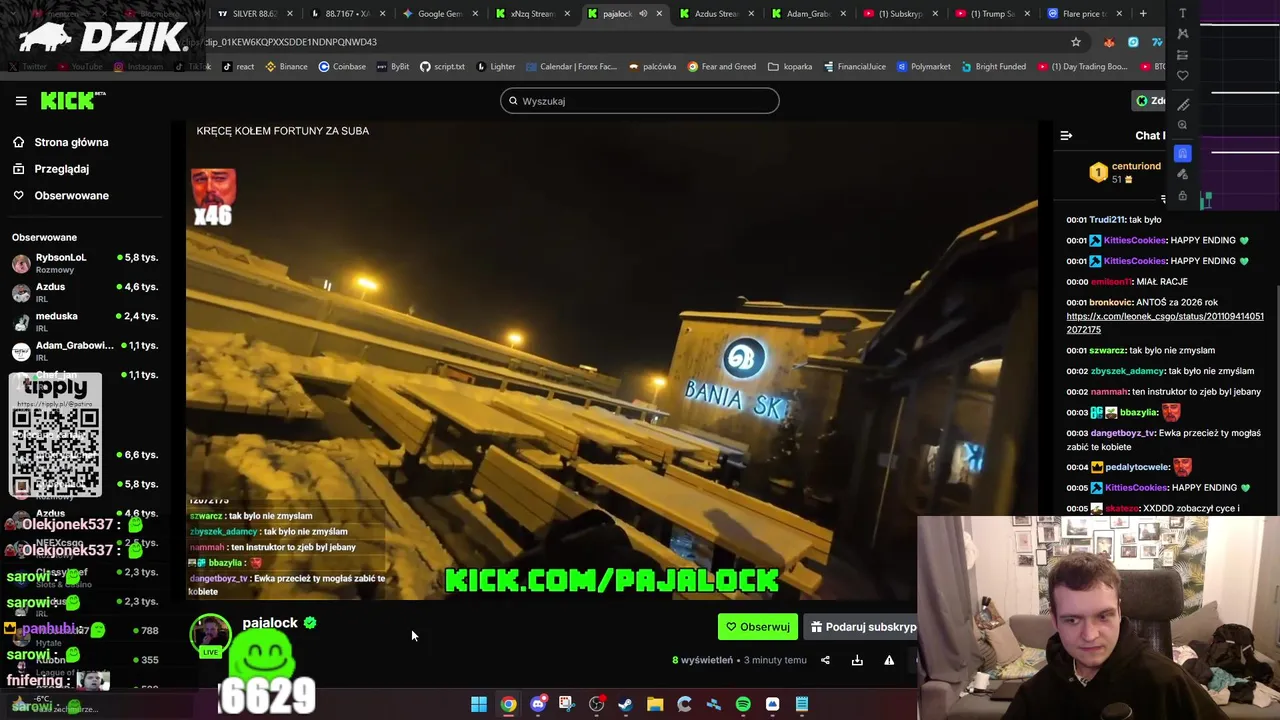Toggle stay-in-drawing-mode in chart toolbar
The image size is (1280, 720).
pyautogui.click(x=1183, y=174)
